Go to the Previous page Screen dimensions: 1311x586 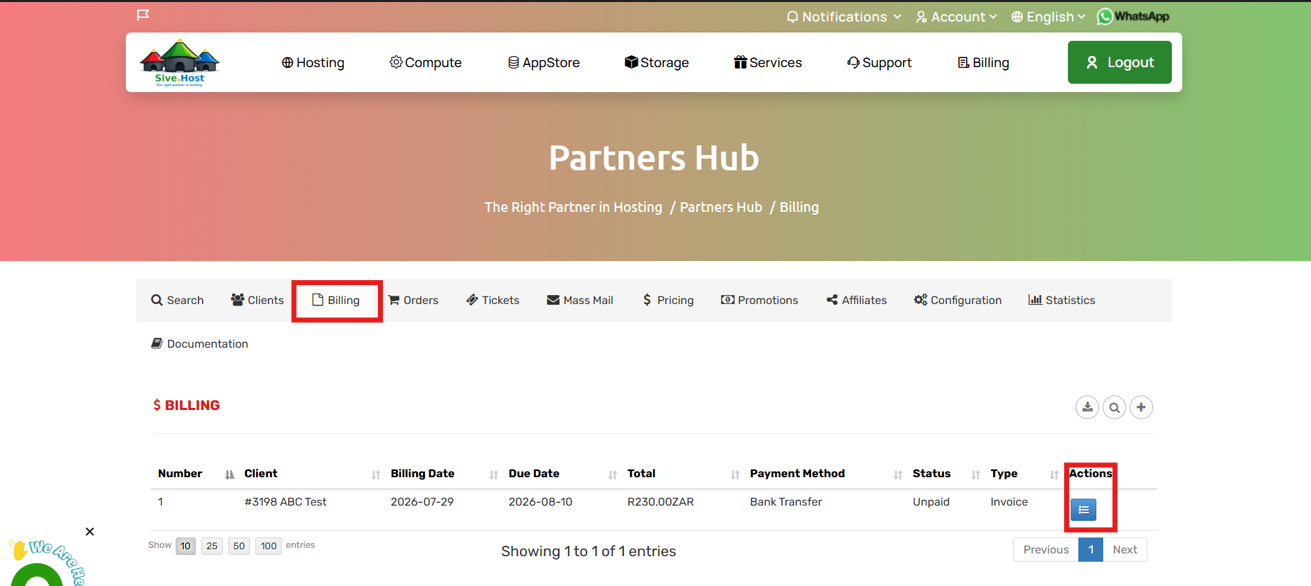(1046, 550)
